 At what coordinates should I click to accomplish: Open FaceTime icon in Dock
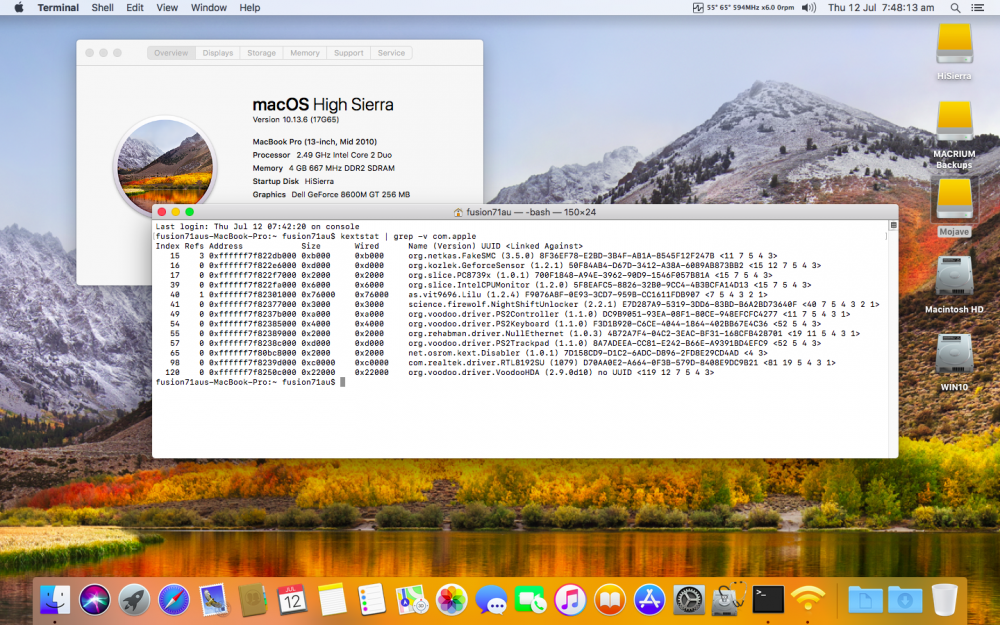(531, 599)
